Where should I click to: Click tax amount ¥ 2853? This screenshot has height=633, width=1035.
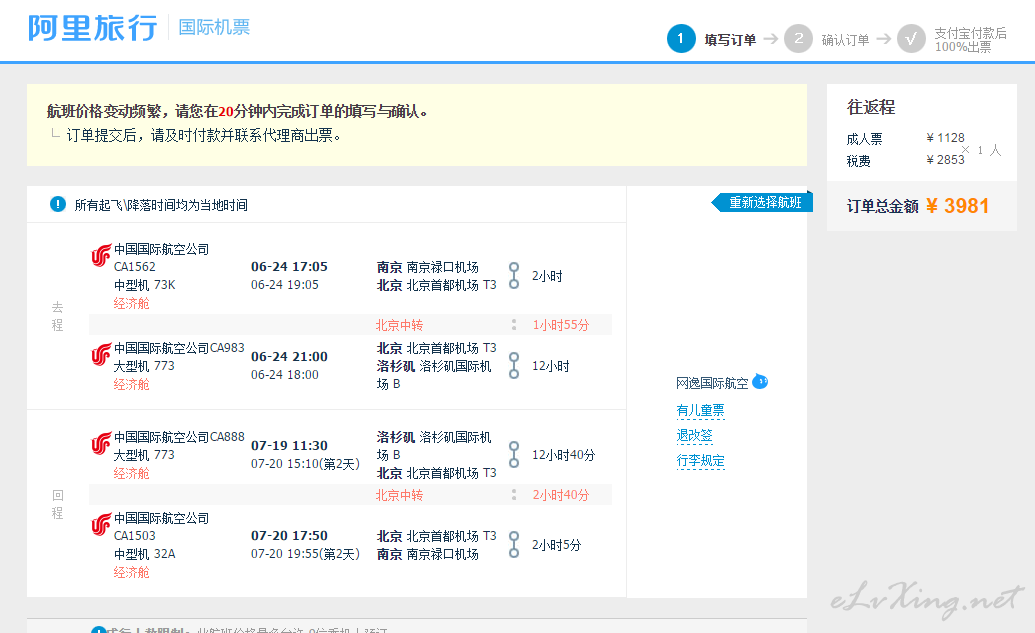click(945, 160)
